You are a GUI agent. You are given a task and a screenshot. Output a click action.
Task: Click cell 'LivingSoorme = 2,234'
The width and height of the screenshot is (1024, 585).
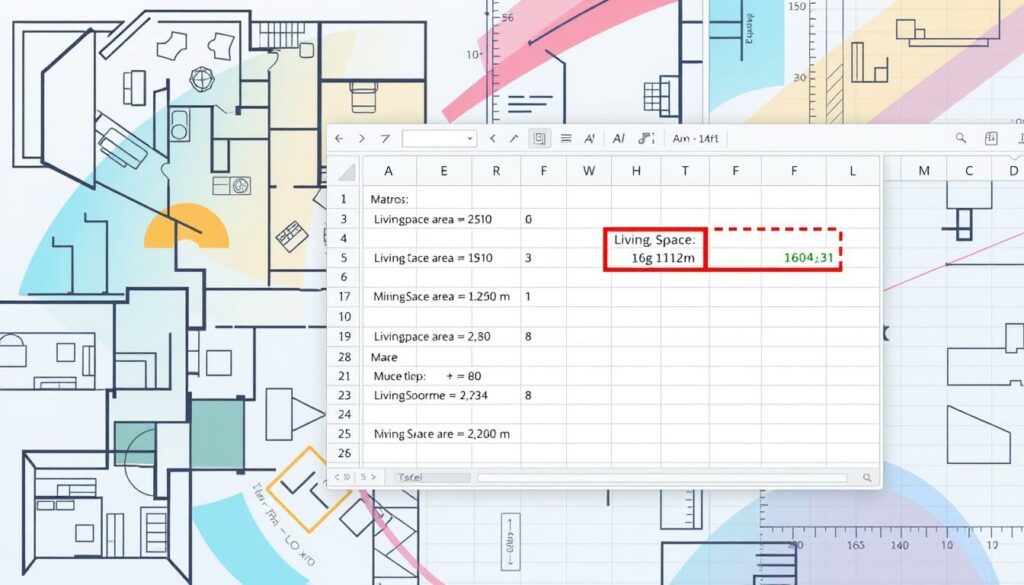431,395
